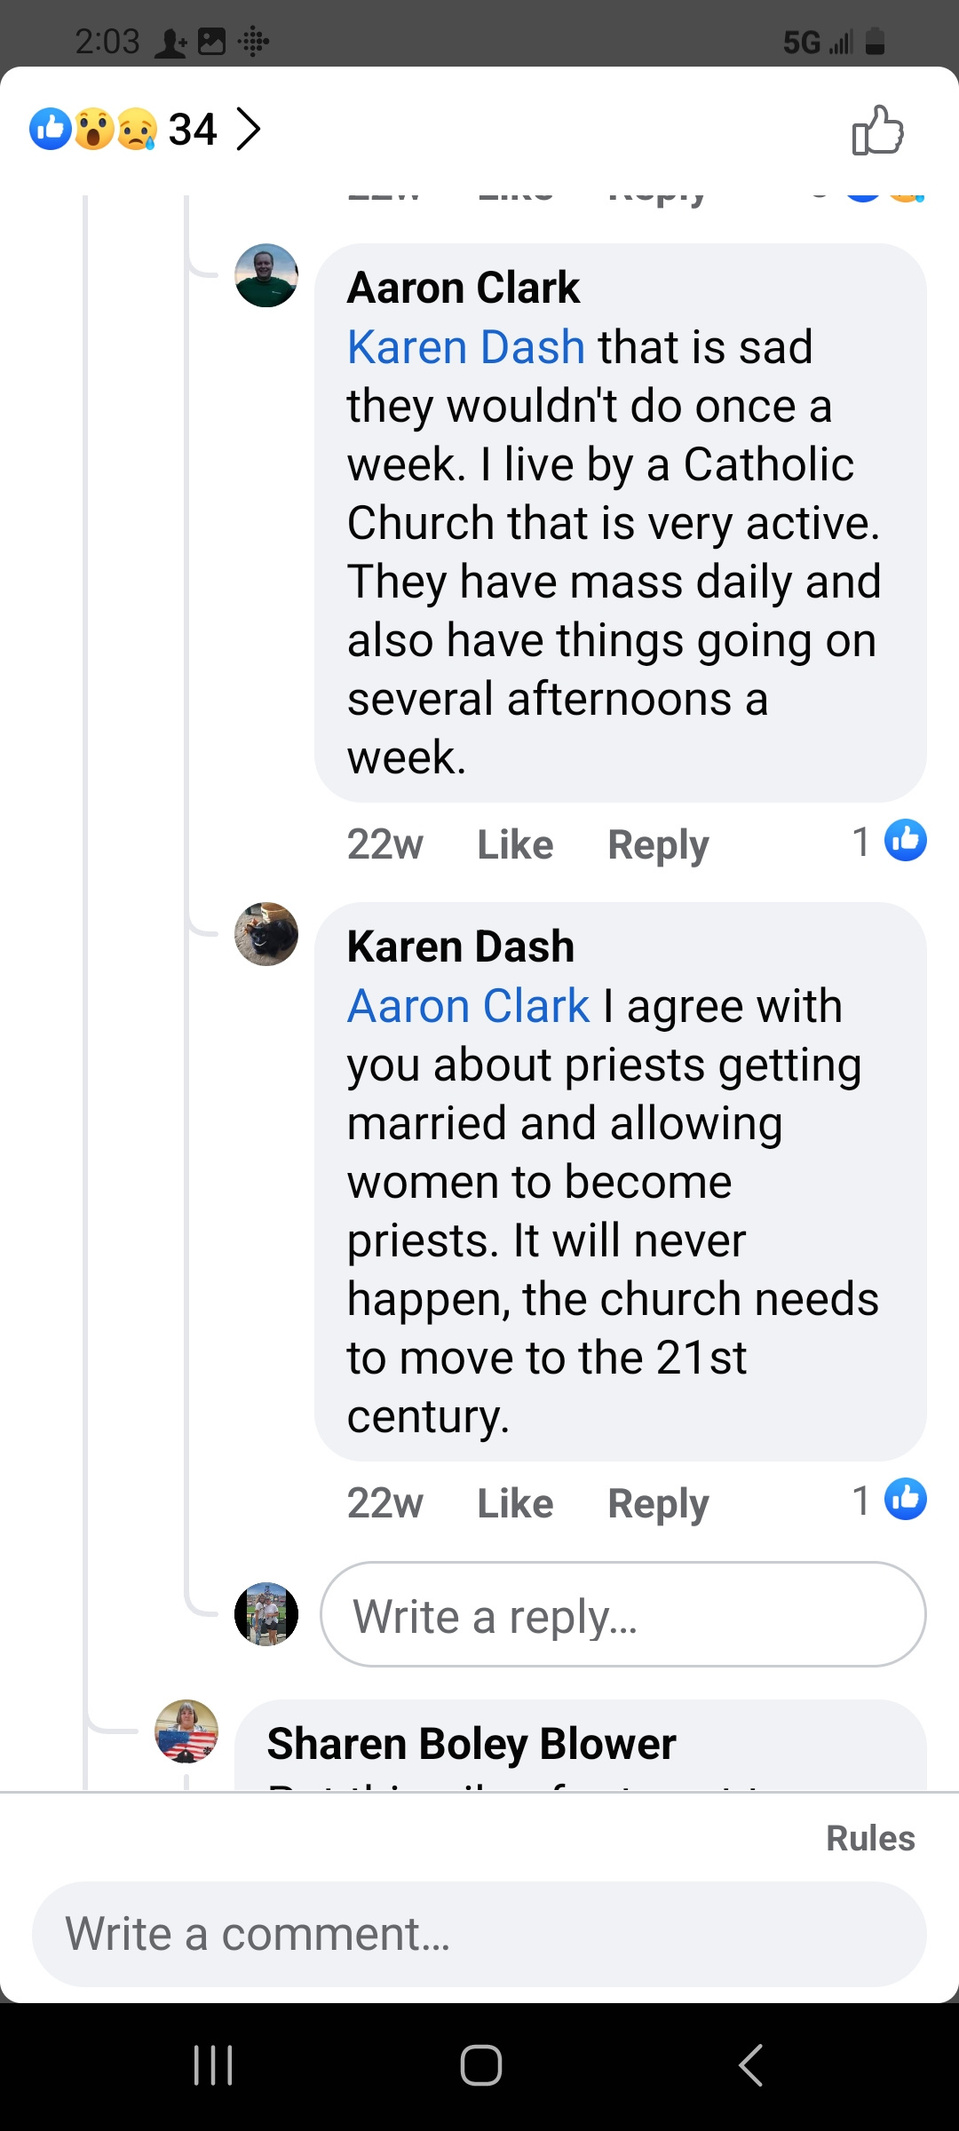
Task: Tap the like reaction icon on Karen Dash's comment
Action: tap(906, 1499)
